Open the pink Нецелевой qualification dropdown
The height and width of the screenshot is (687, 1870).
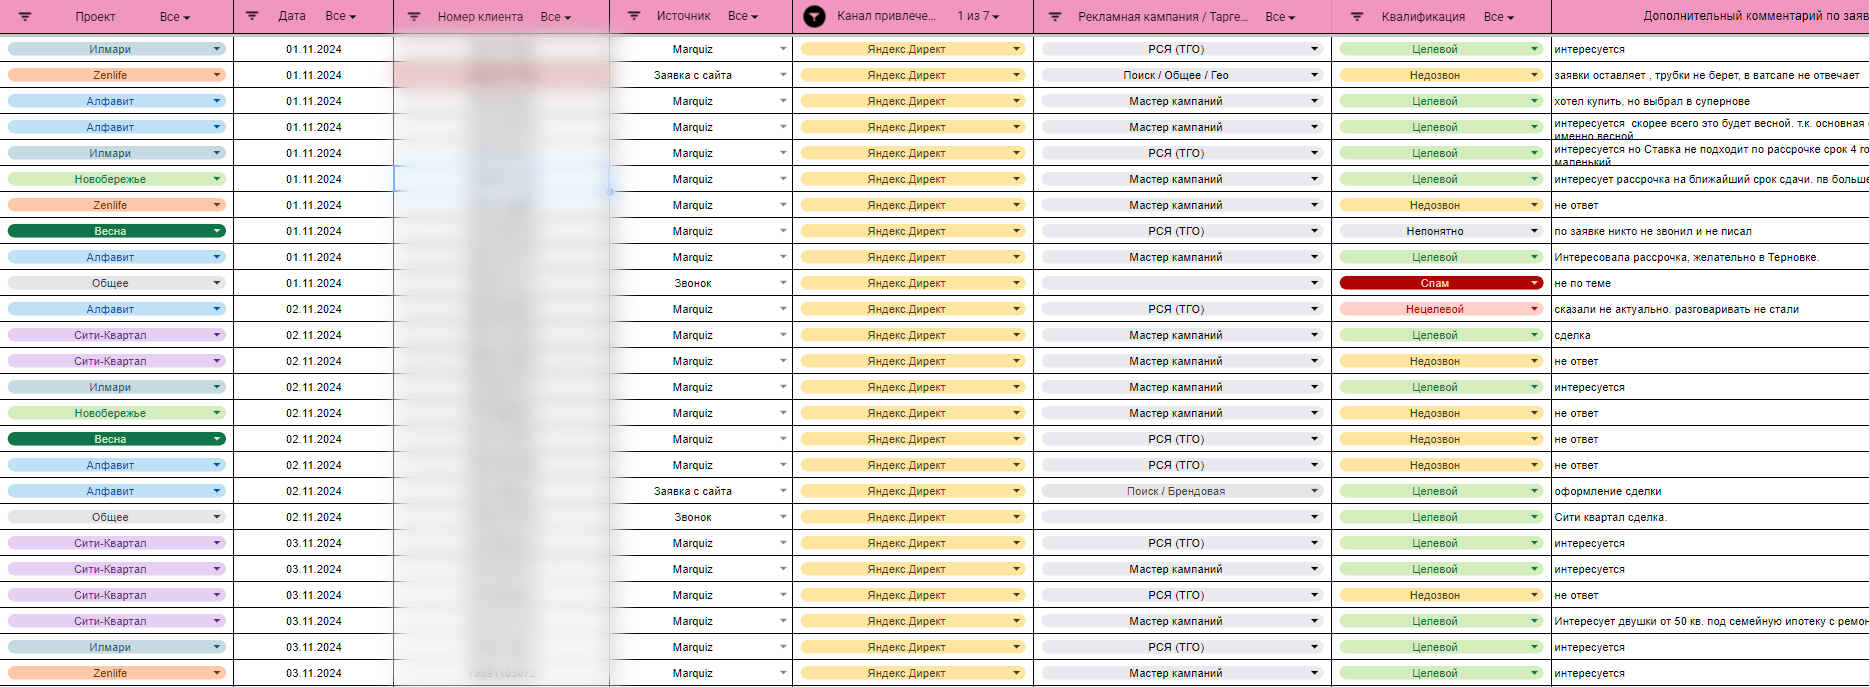[1534, 309]
